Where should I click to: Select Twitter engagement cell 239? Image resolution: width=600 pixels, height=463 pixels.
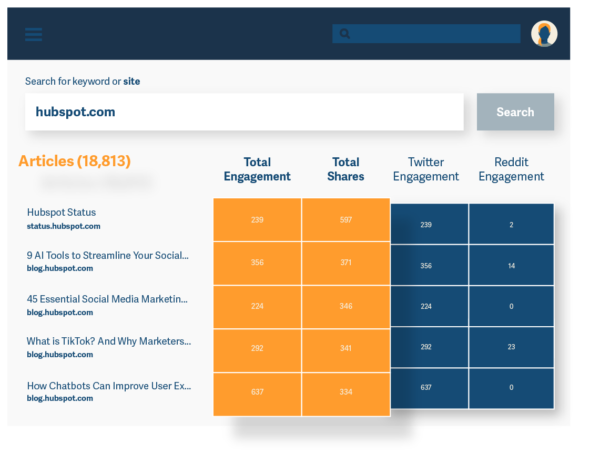click(429, 224)
